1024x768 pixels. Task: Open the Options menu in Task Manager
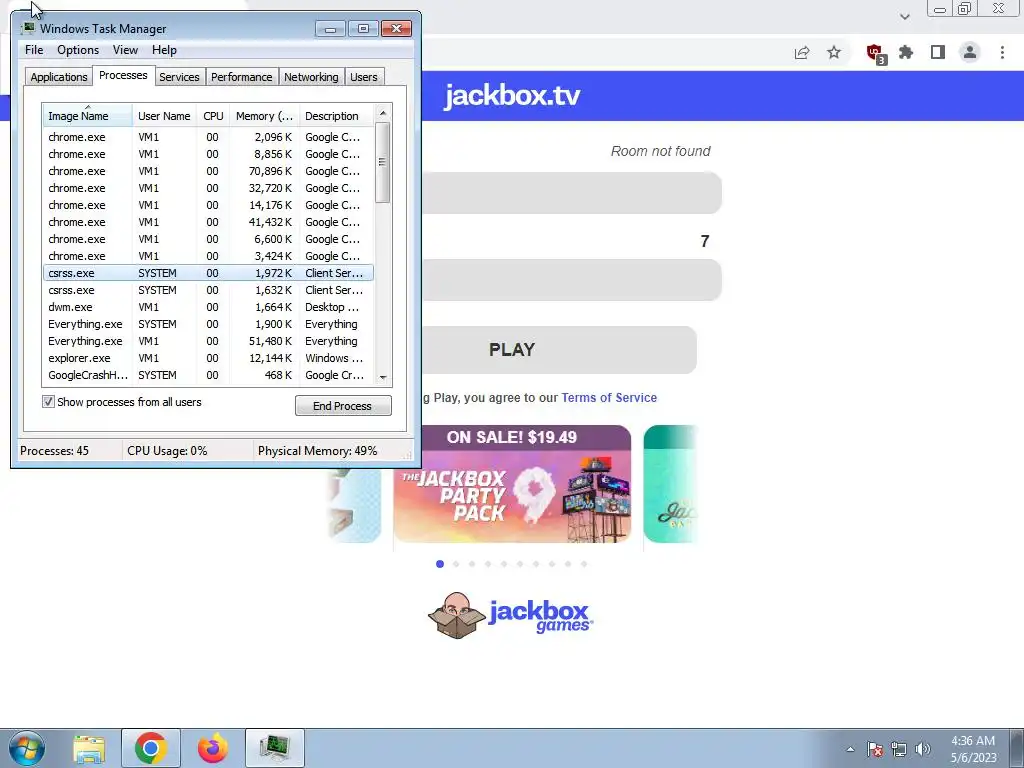pos(78,50)
